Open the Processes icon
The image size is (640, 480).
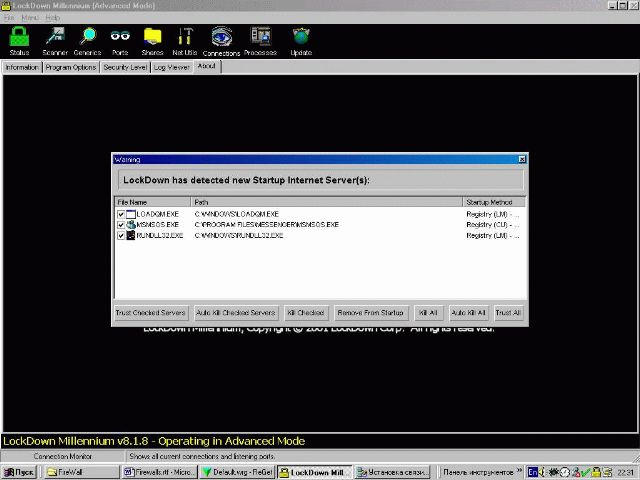(x=260, y=41)
